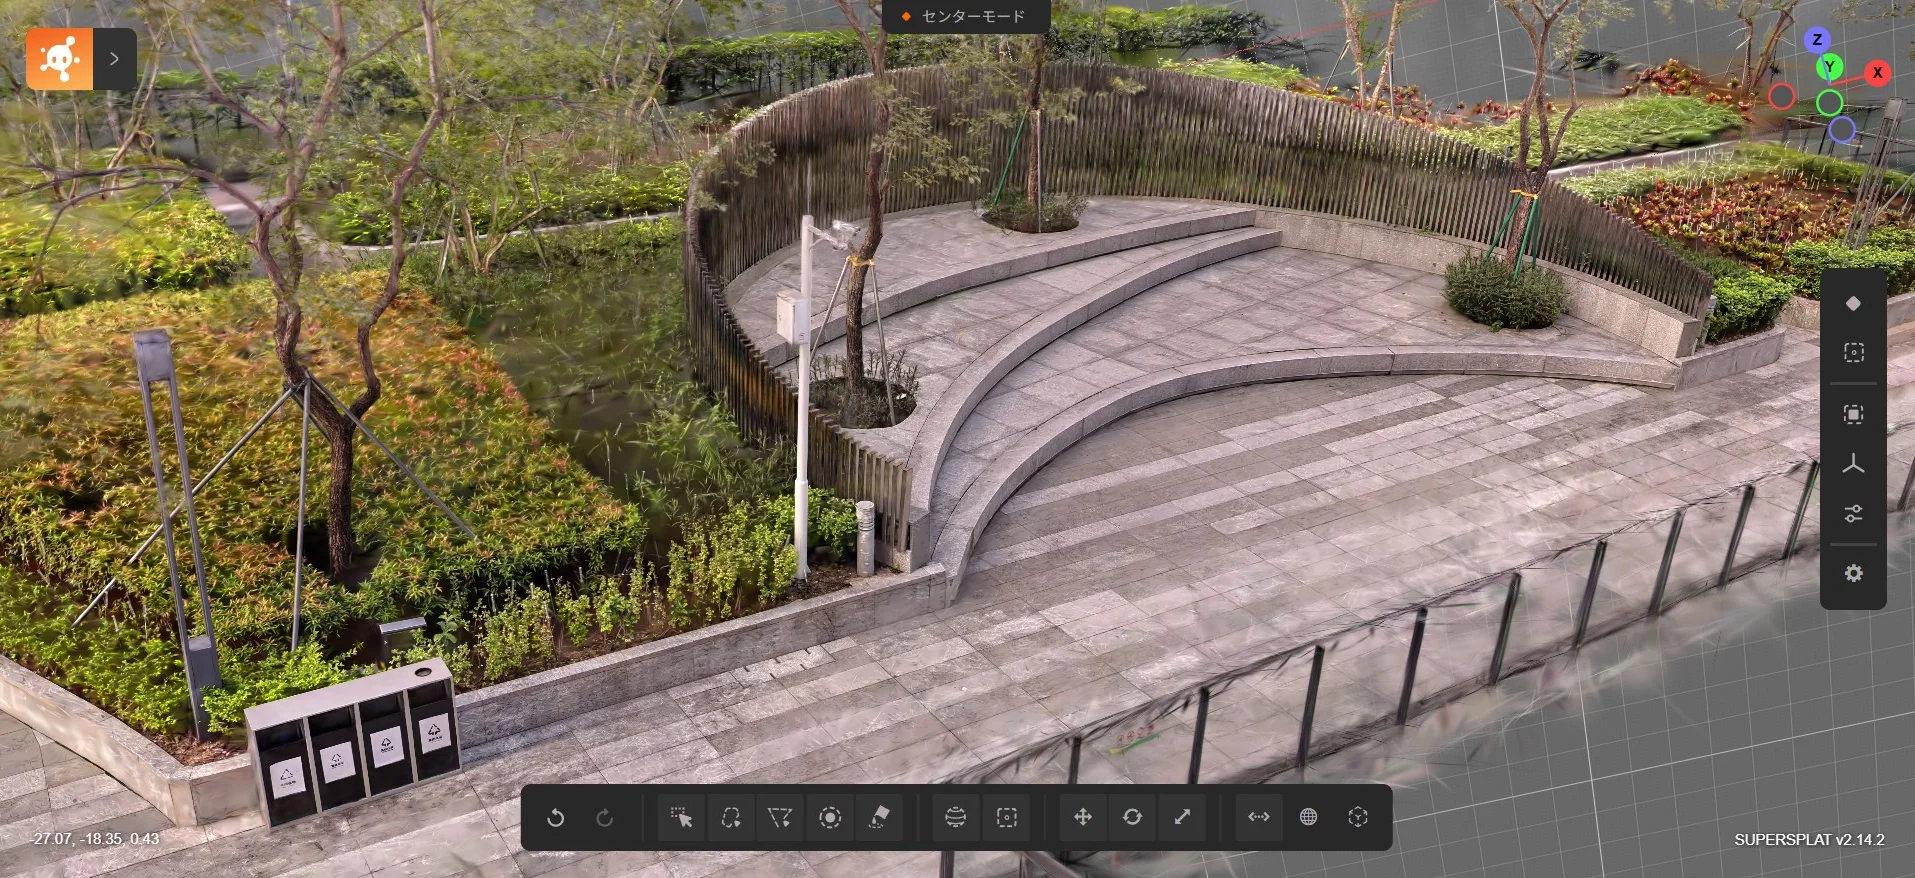The height and width of the screenshot is (878, 1915).
Task: Enable the box selection tool
Action: pyautogui.click(x=1007, y=818)
